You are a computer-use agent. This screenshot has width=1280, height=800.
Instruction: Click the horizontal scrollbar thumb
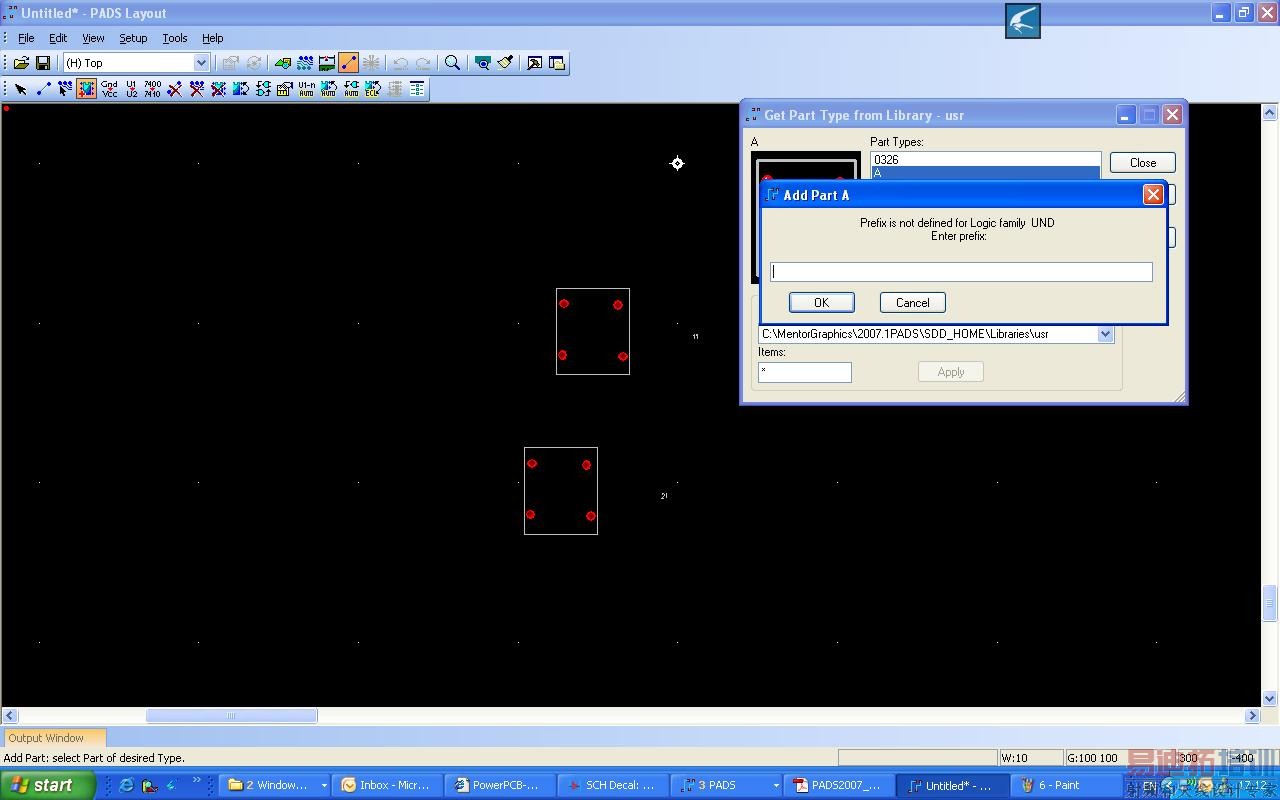click(232, 715)
